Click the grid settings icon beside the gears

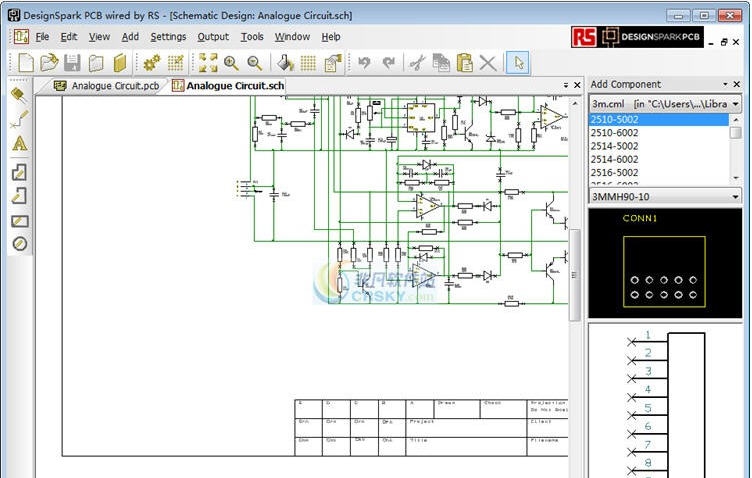176,63
